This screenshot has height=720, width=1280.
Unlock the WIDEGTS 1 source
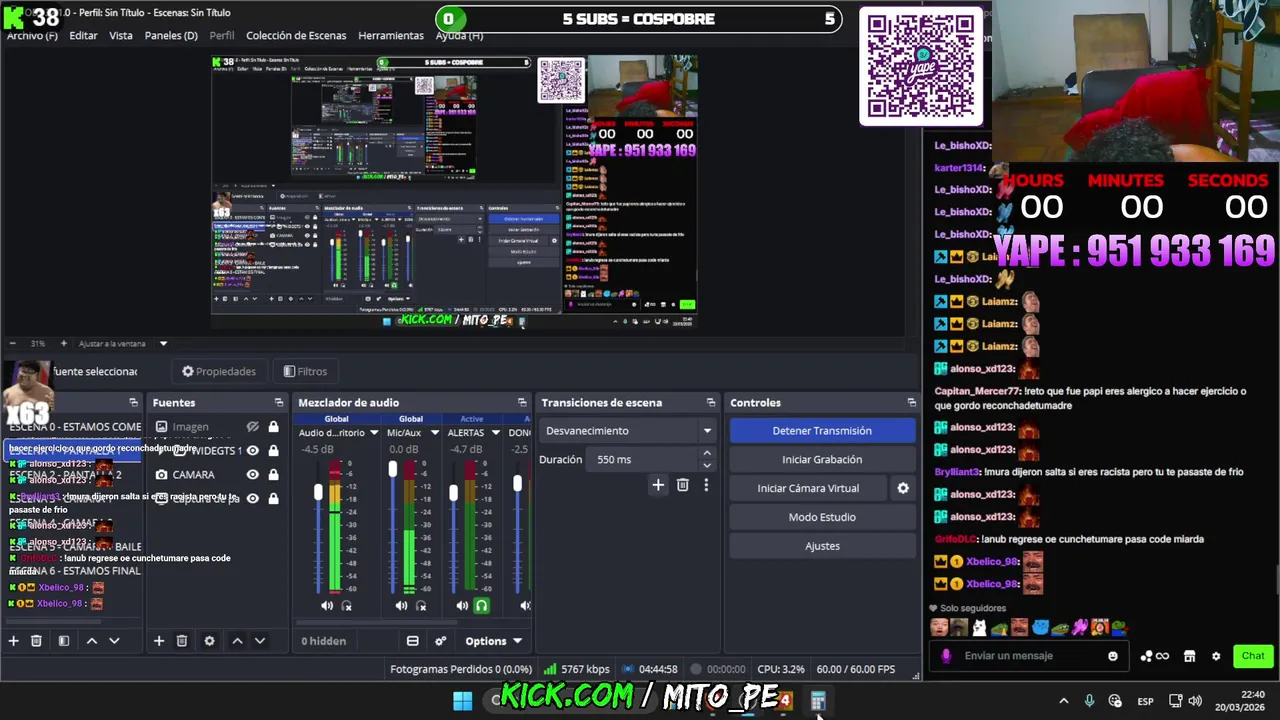pos(273,451)
